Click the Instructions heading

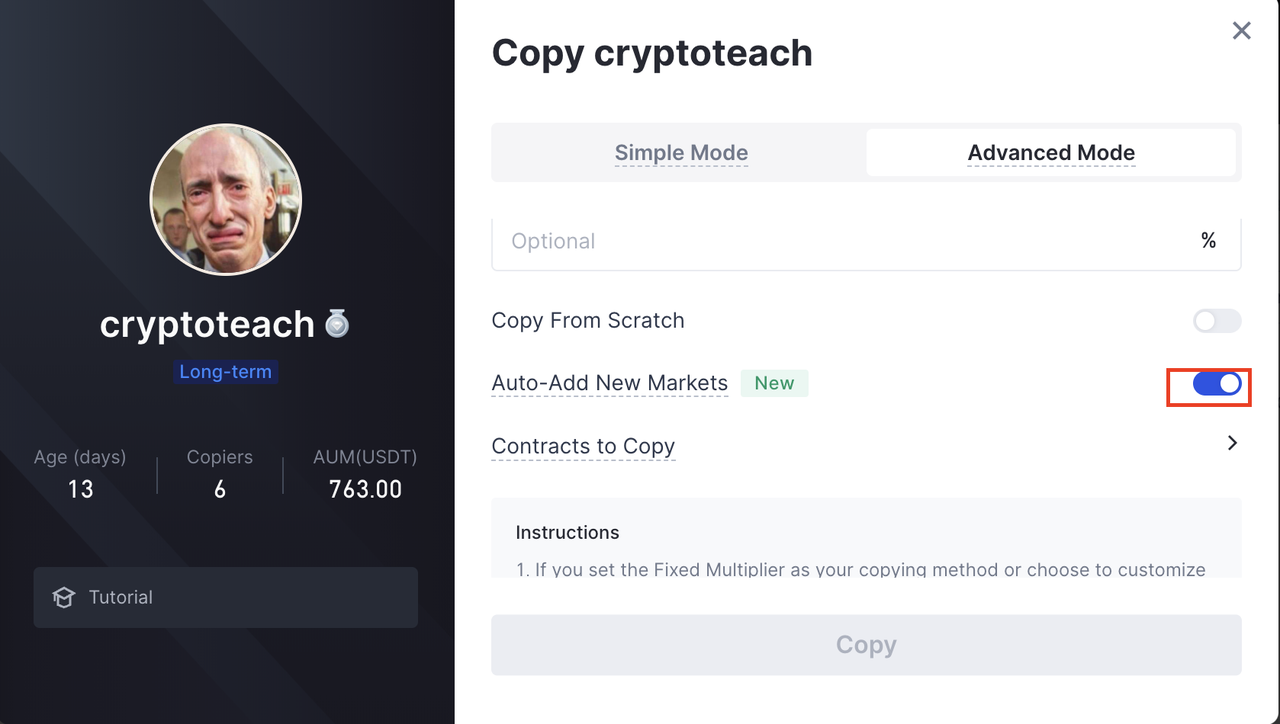coord(567,532)
